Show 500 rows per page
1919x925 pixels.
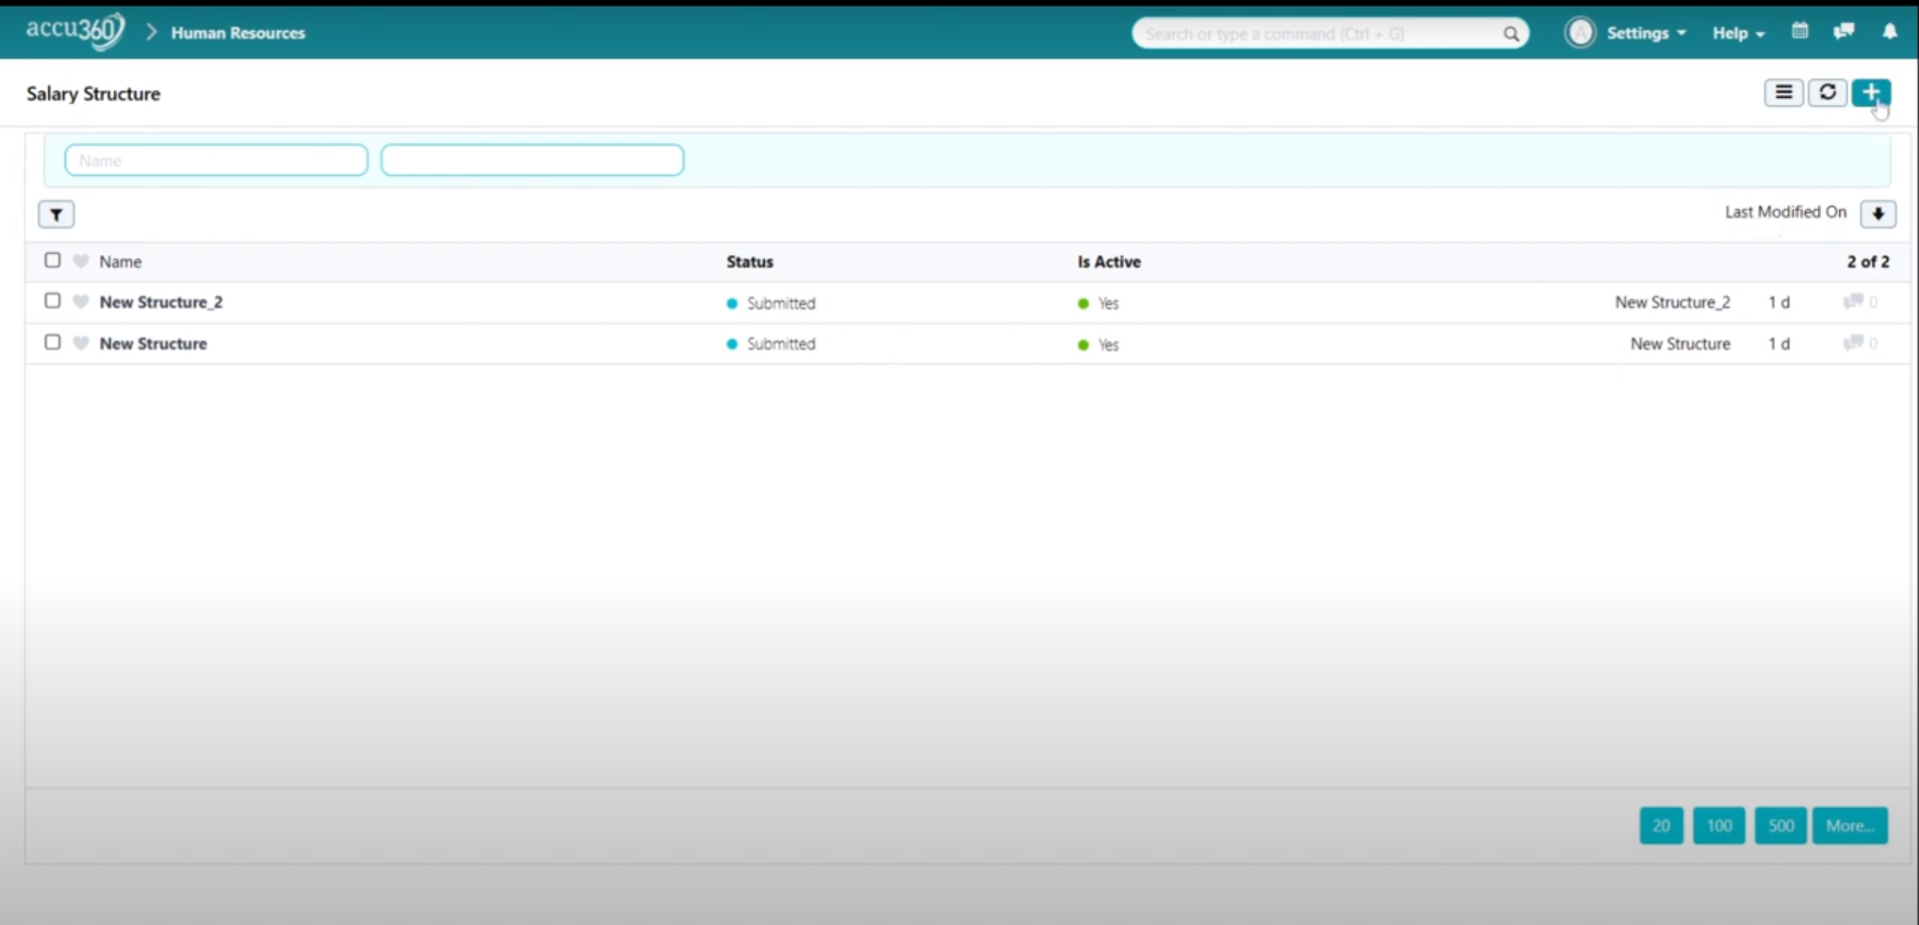[1781, 826]
